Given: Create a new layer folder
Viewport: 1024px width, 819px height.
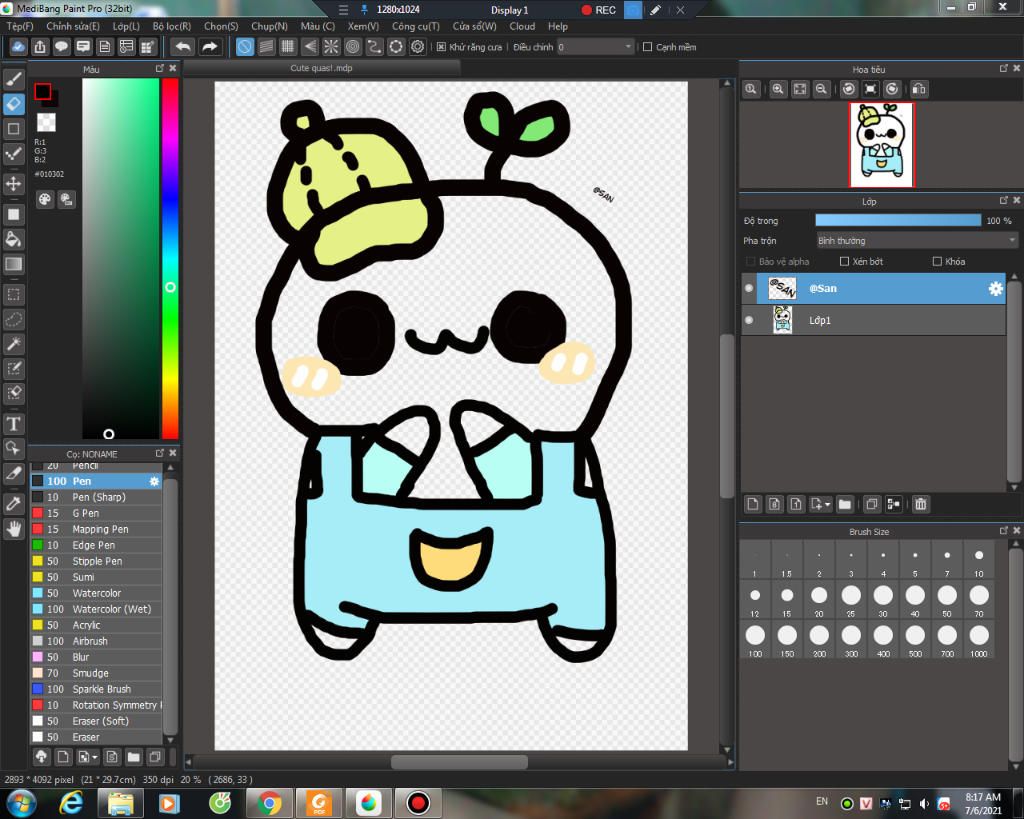Looking at the screenshot, I should click(845, 504).
